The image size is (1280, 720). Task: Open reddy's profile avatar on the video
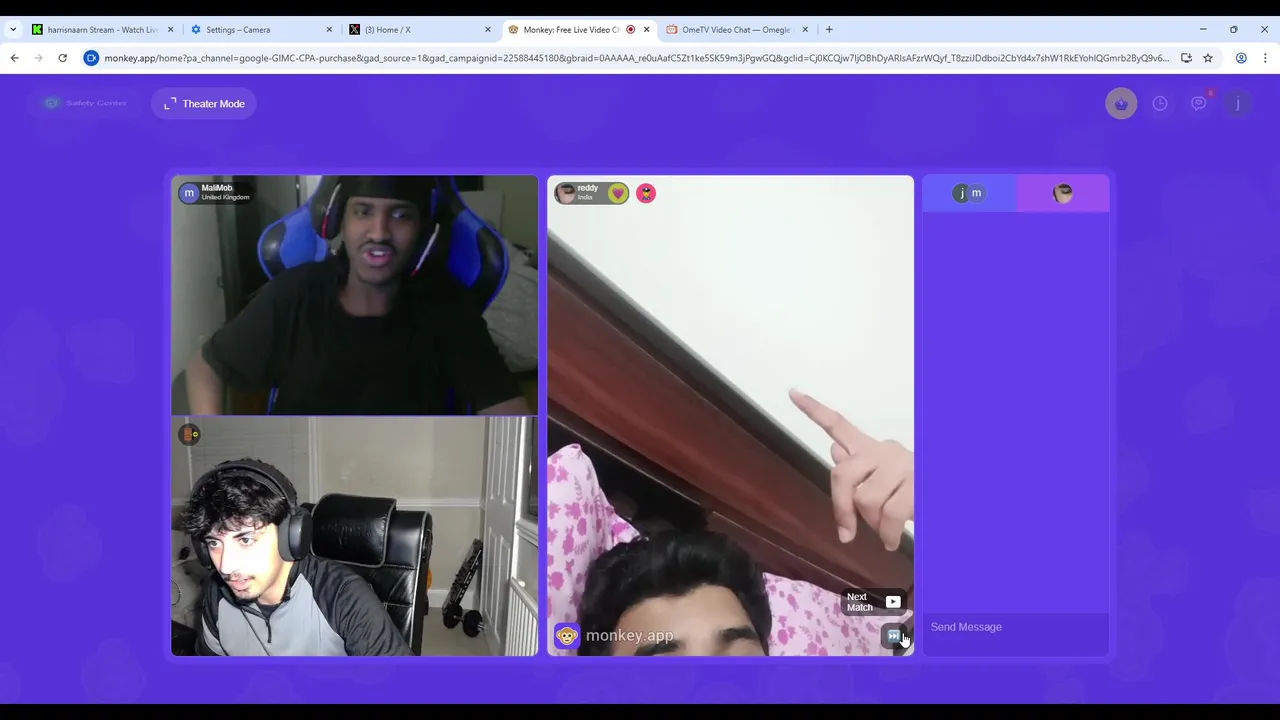[x=566, y=193]
